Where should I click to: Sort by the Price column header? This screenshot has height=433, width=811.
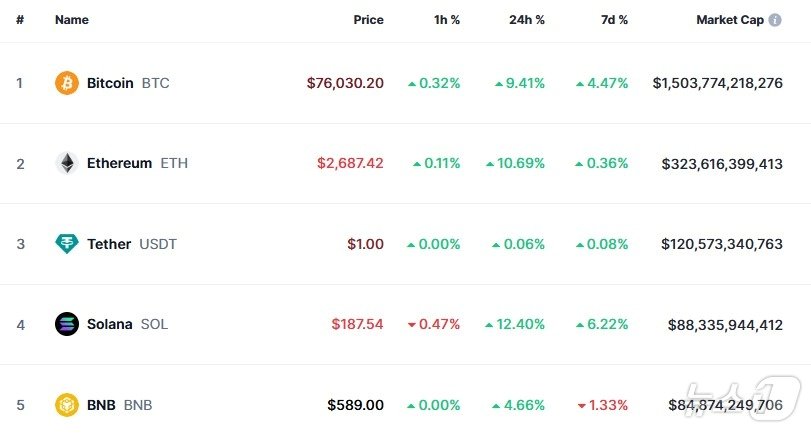(368, 20)
